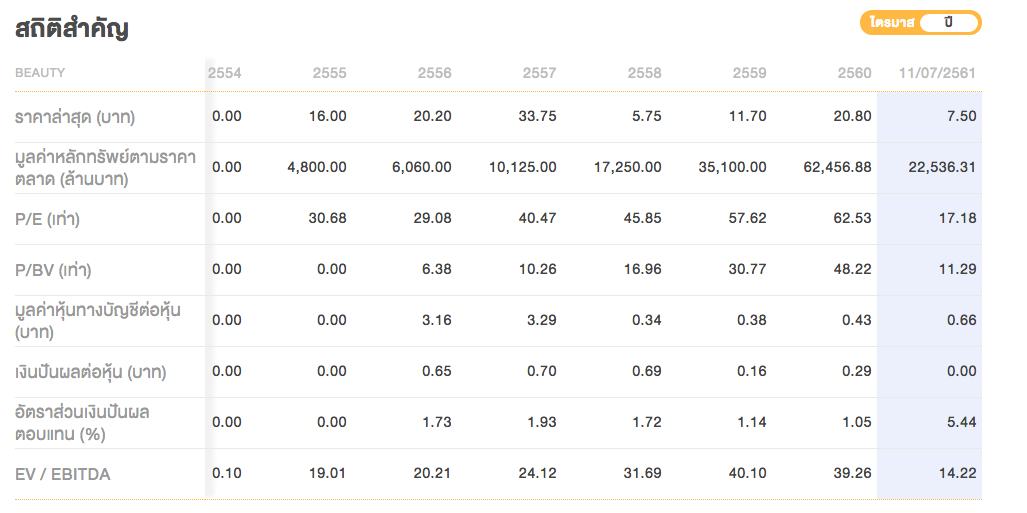1027x513 pixels.
Task: Select the 5.44 dividend yield cell
Action: (x=960, y=422)
